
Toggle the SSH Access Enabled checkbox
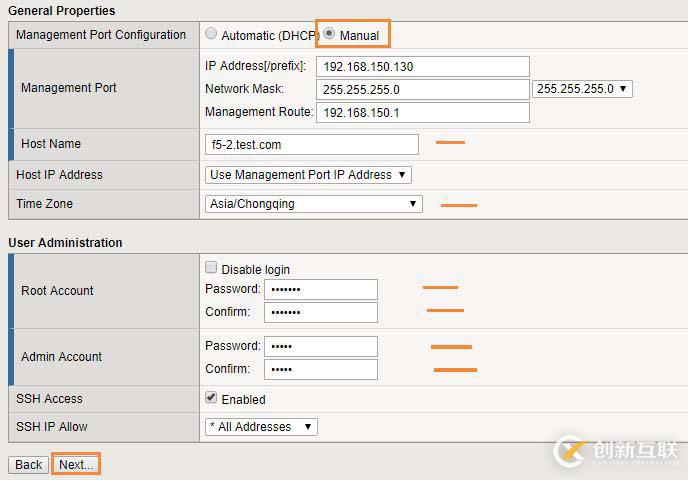click(211, 398)
